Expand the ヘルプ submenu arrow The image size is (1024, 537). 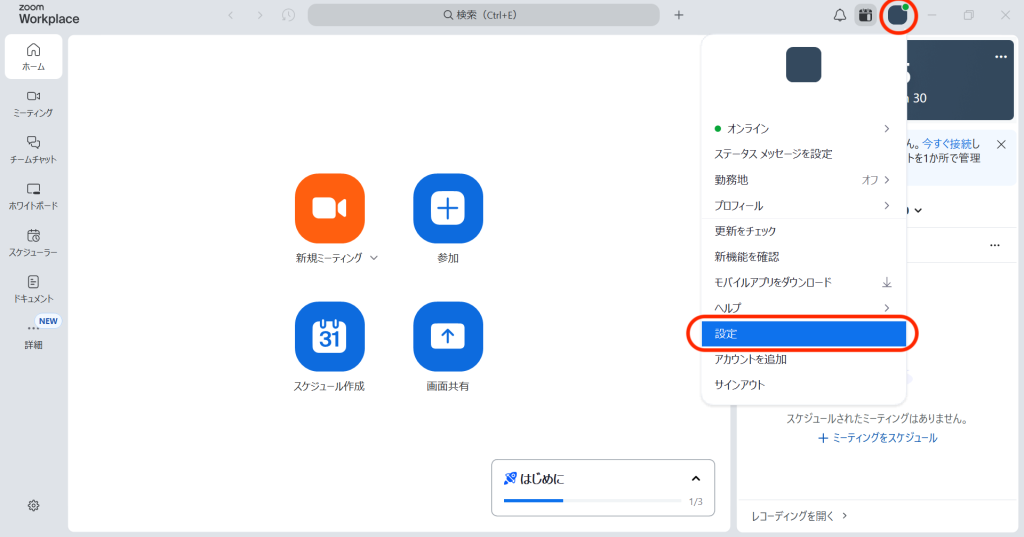tap(886, 308)
